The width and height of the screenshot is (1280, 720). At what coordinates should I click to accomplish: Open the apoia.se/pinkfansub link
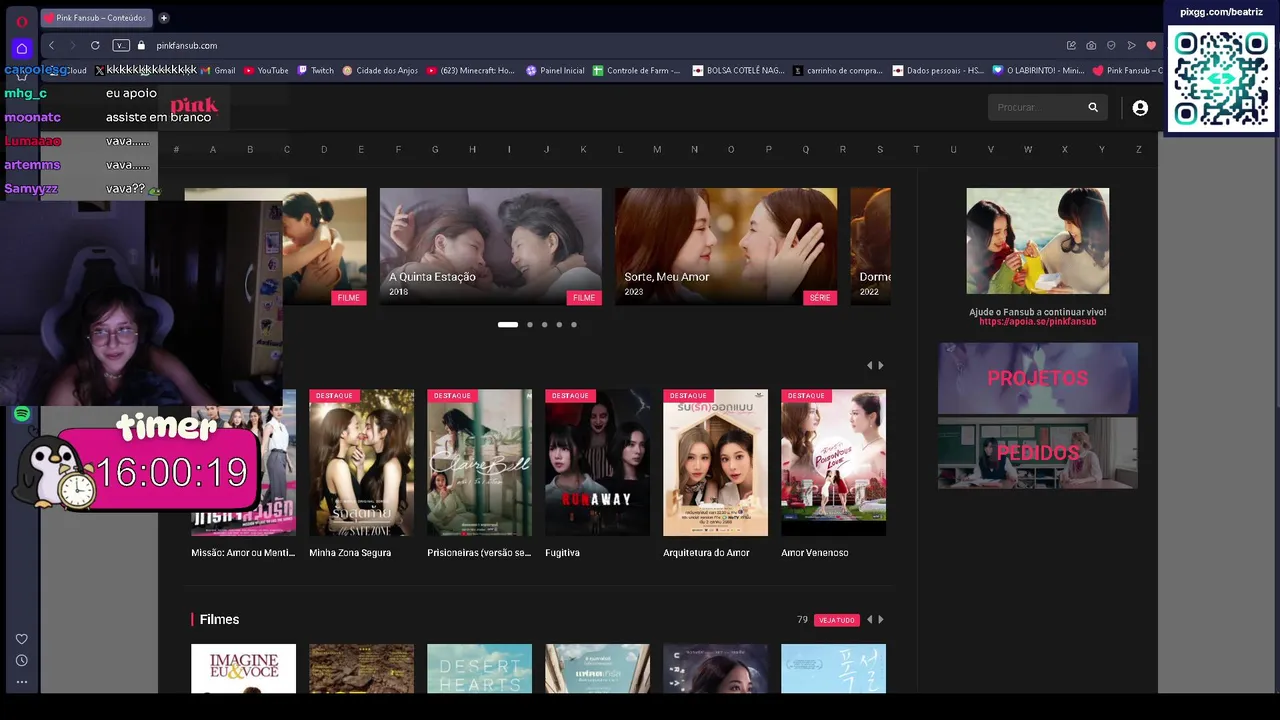click(x=1038, y=322)
